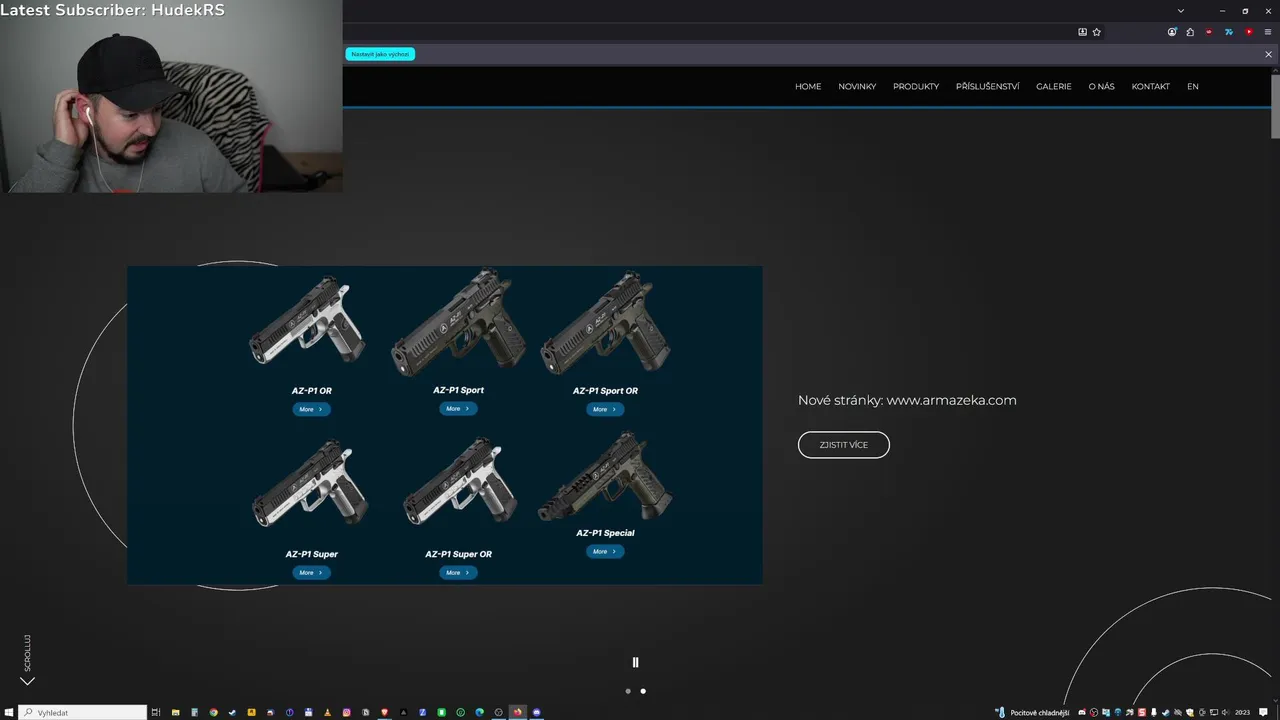Image resolution: width=1280 pixels, height=720 pixels.
Task: Click 'Nové stránky: www.armazeka.com' text
Action: point(907,400)
